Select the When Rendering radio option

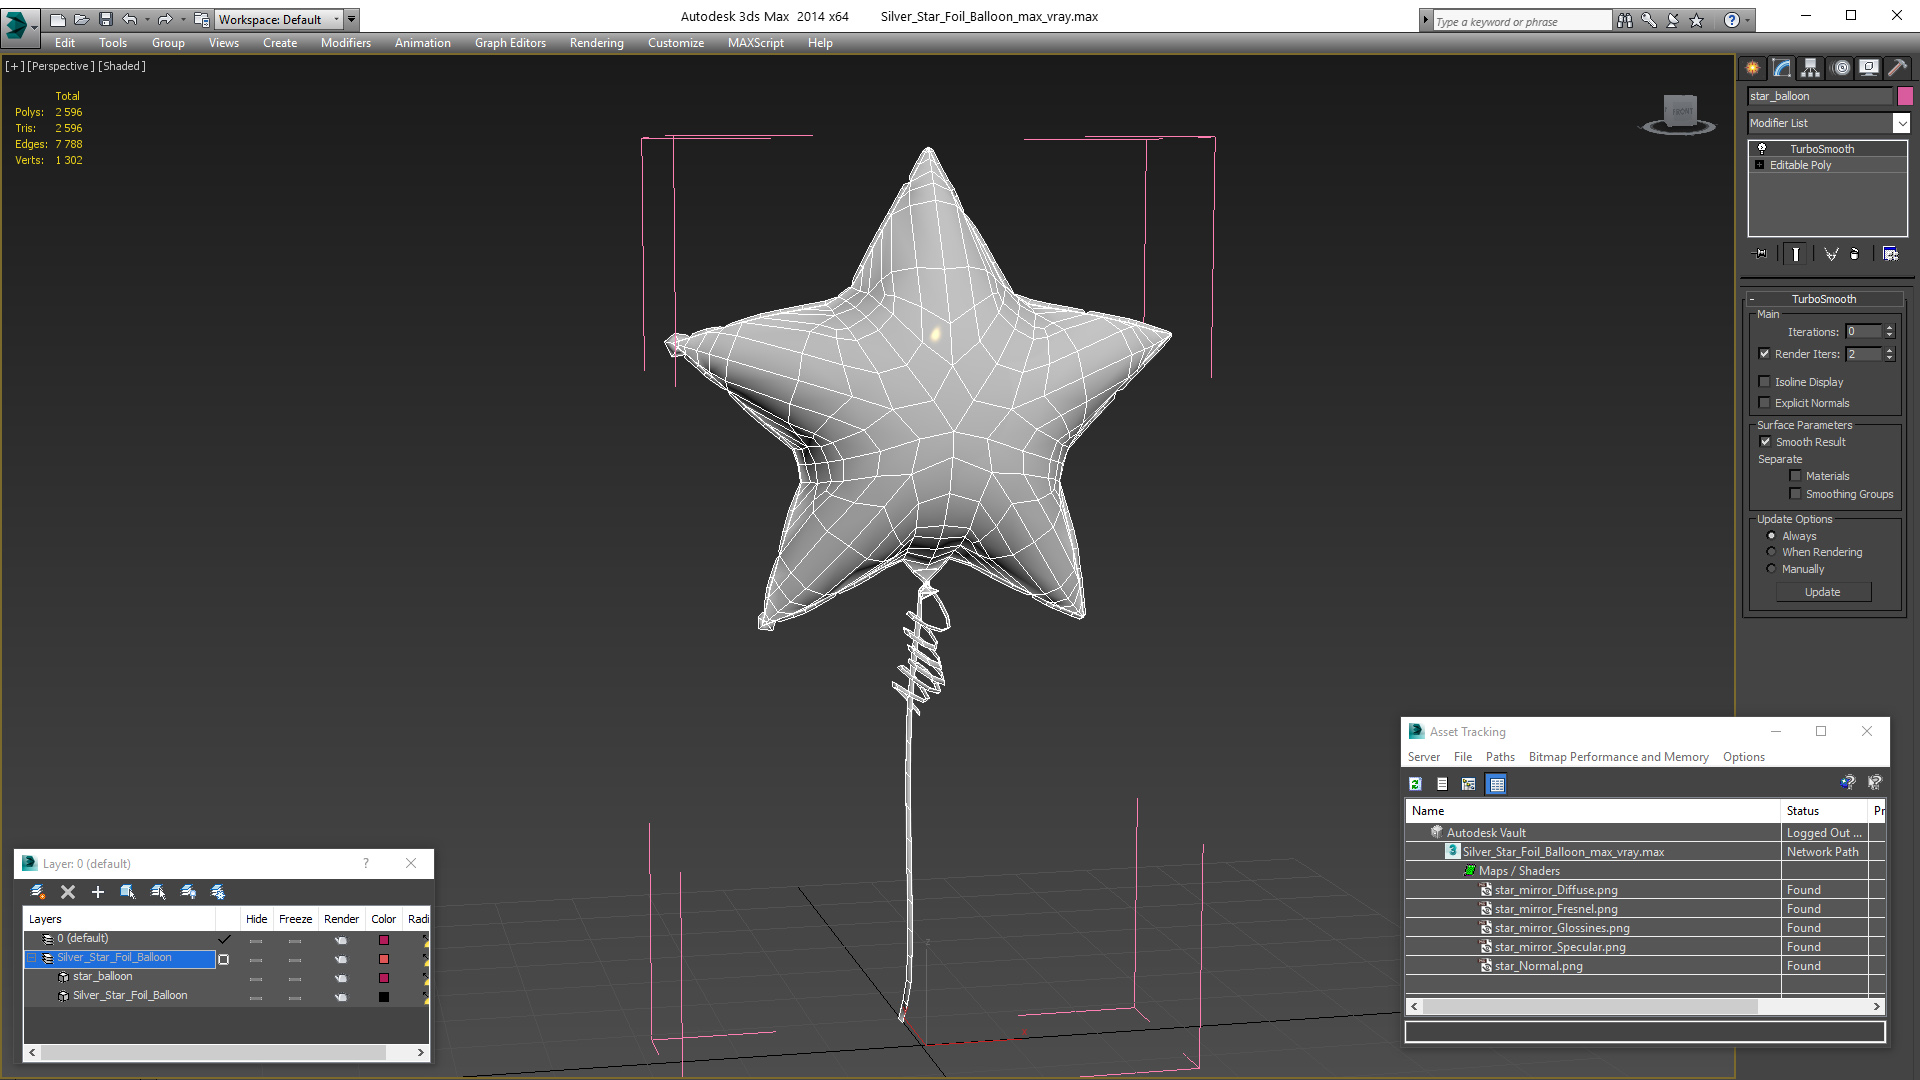click(x=1771, y=552)
